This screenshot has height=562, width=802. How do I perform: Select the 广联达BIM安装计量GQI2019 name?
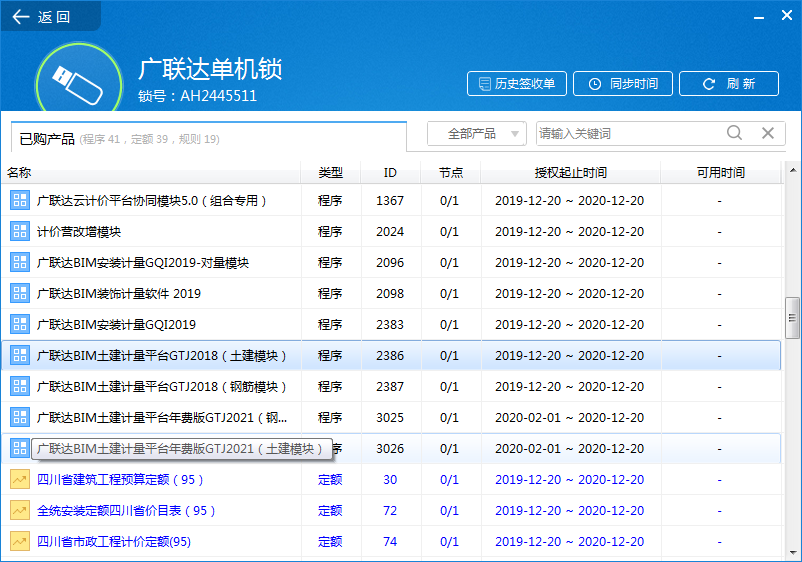[x=116, y=325]
